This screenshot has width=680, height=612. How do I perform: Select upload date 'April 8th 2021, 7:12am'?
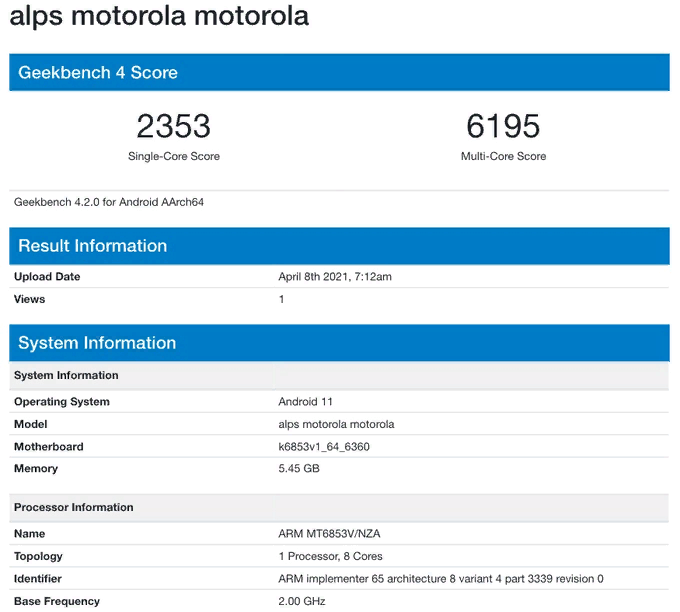tap(335, 277)
